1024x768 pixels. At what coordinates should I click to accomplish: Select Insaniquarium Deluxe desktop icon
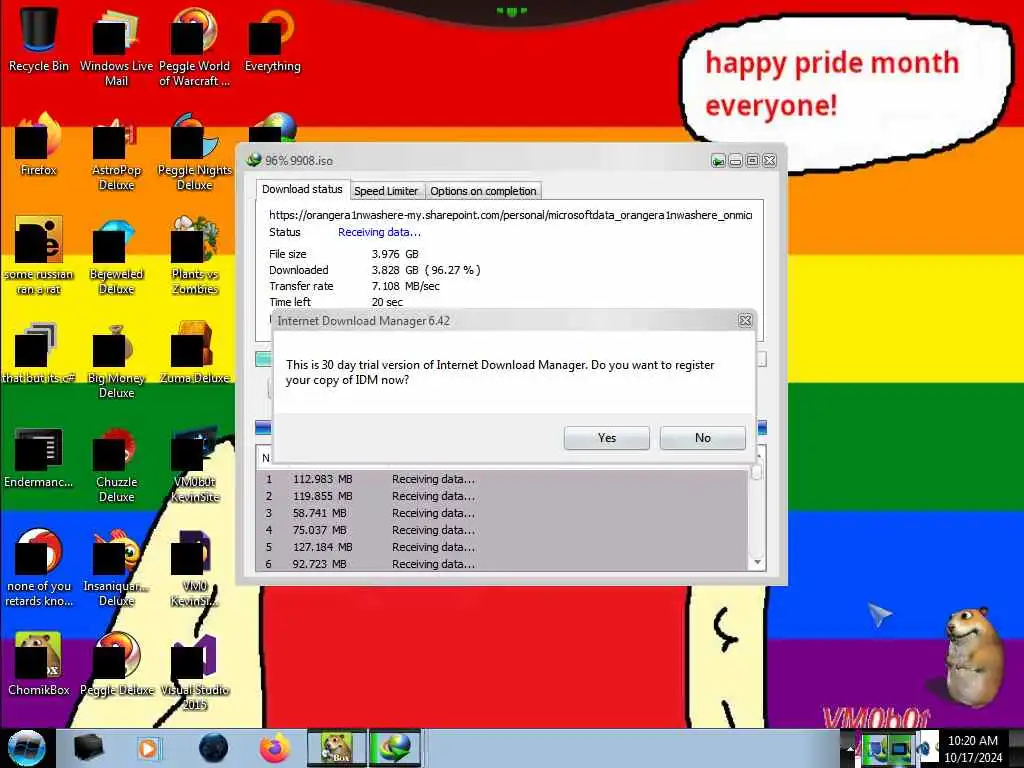116,567
